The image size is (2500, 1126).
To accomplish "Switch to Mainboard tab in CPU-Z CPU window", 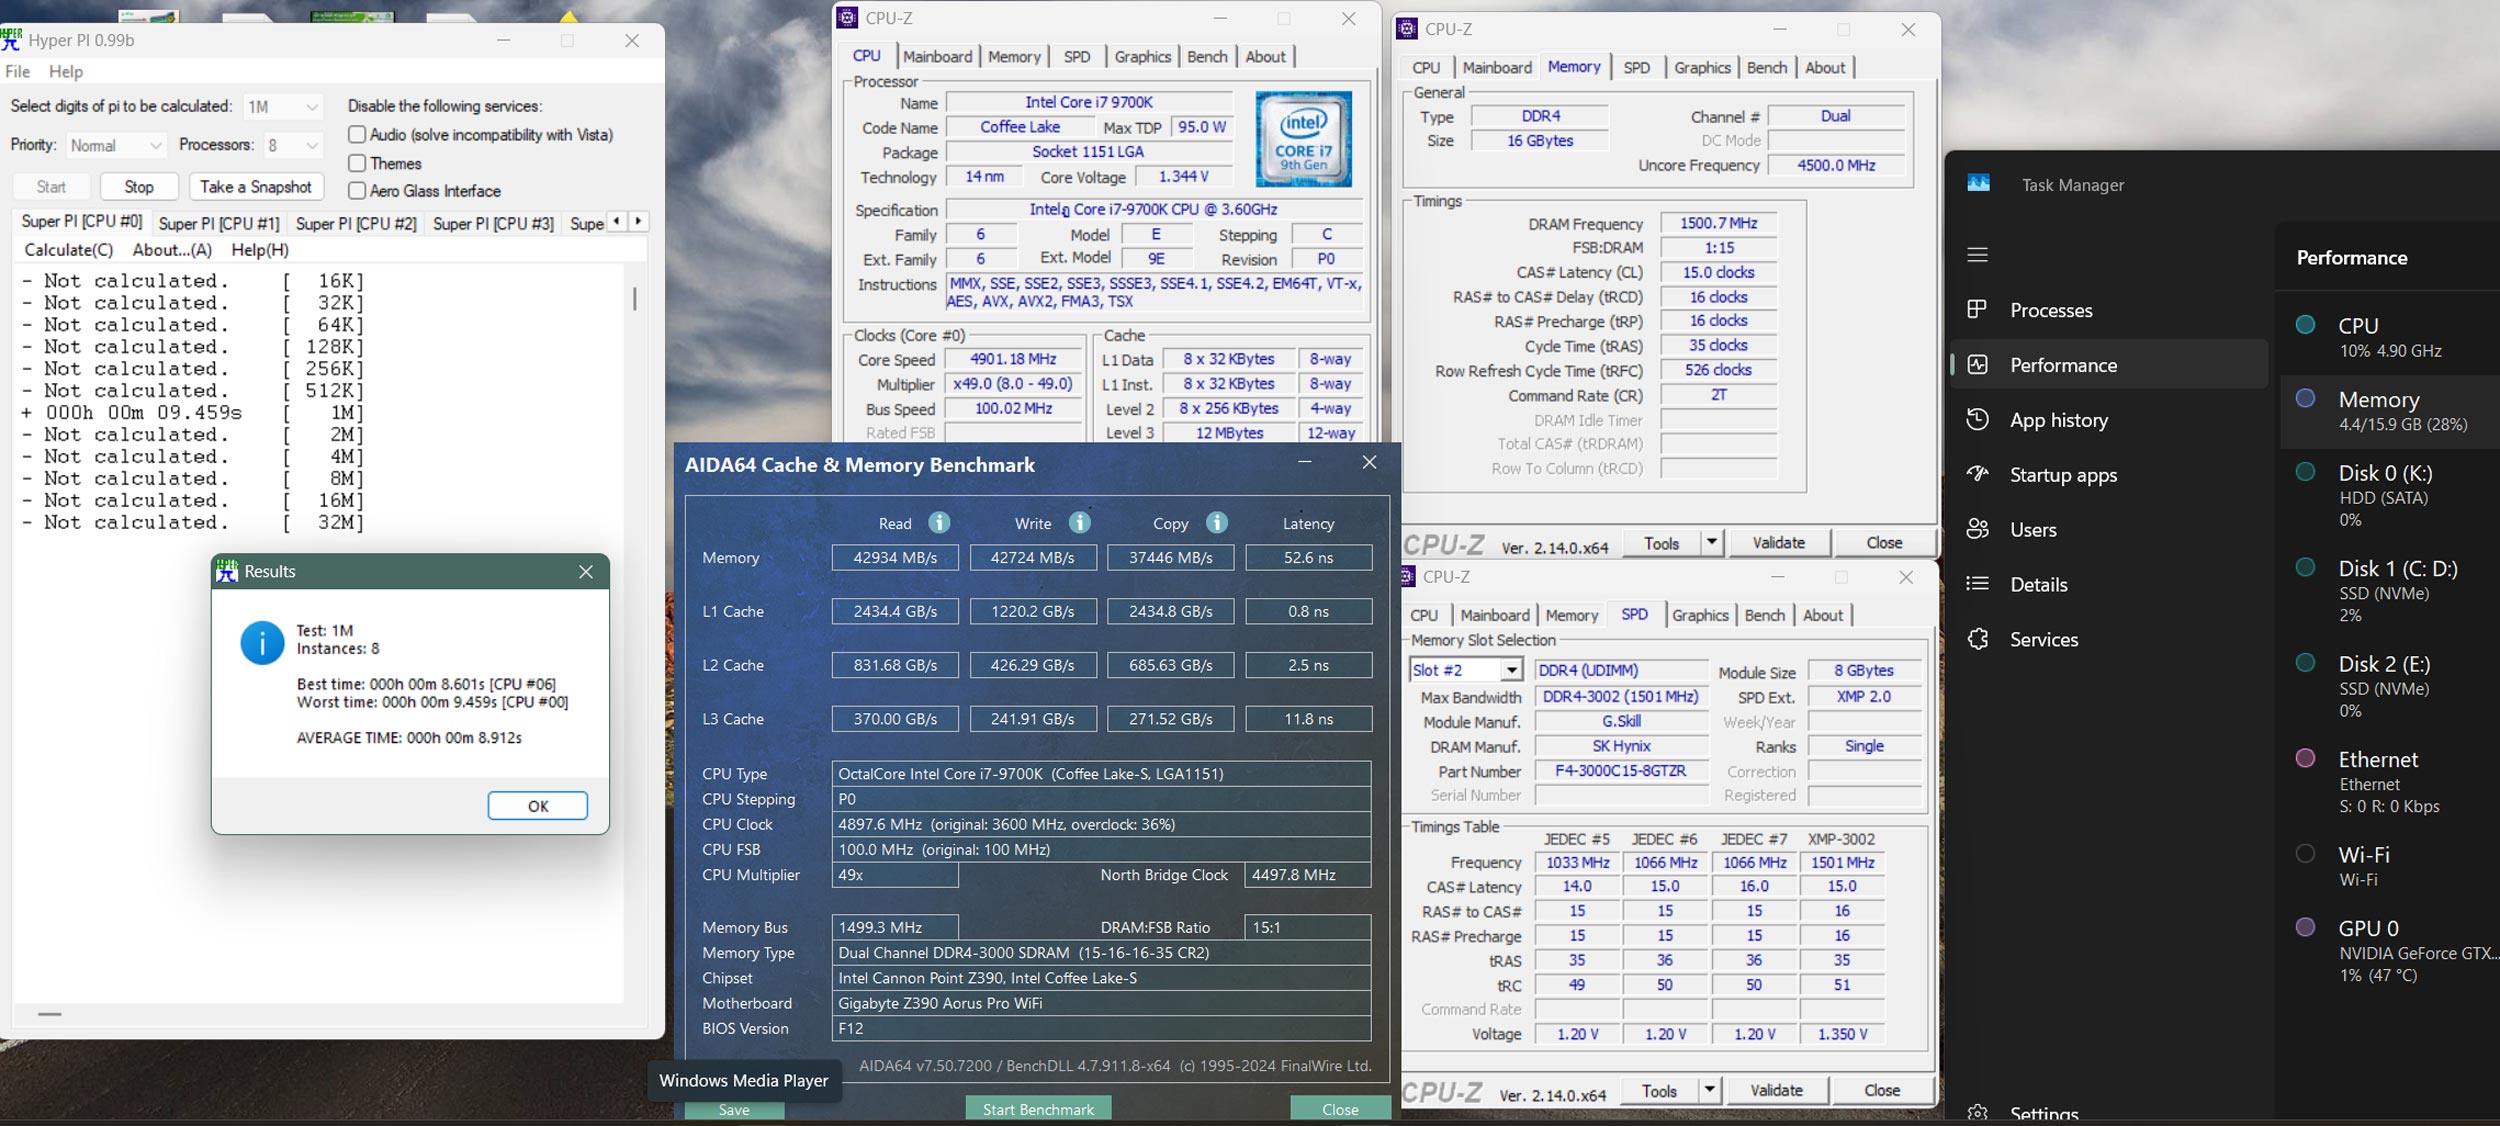I will [x=937, y=57].
